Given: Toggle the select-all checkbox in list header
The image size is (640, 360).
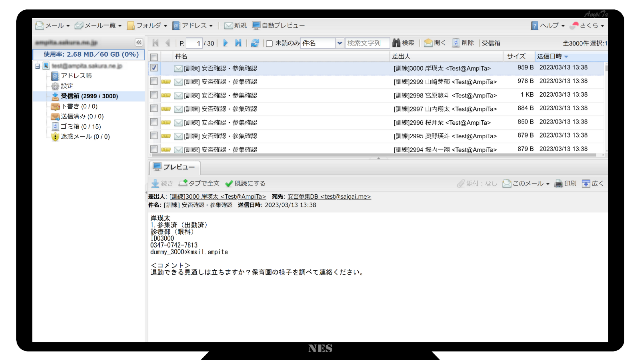Looking at the screenshot, I should click(154, 57).
